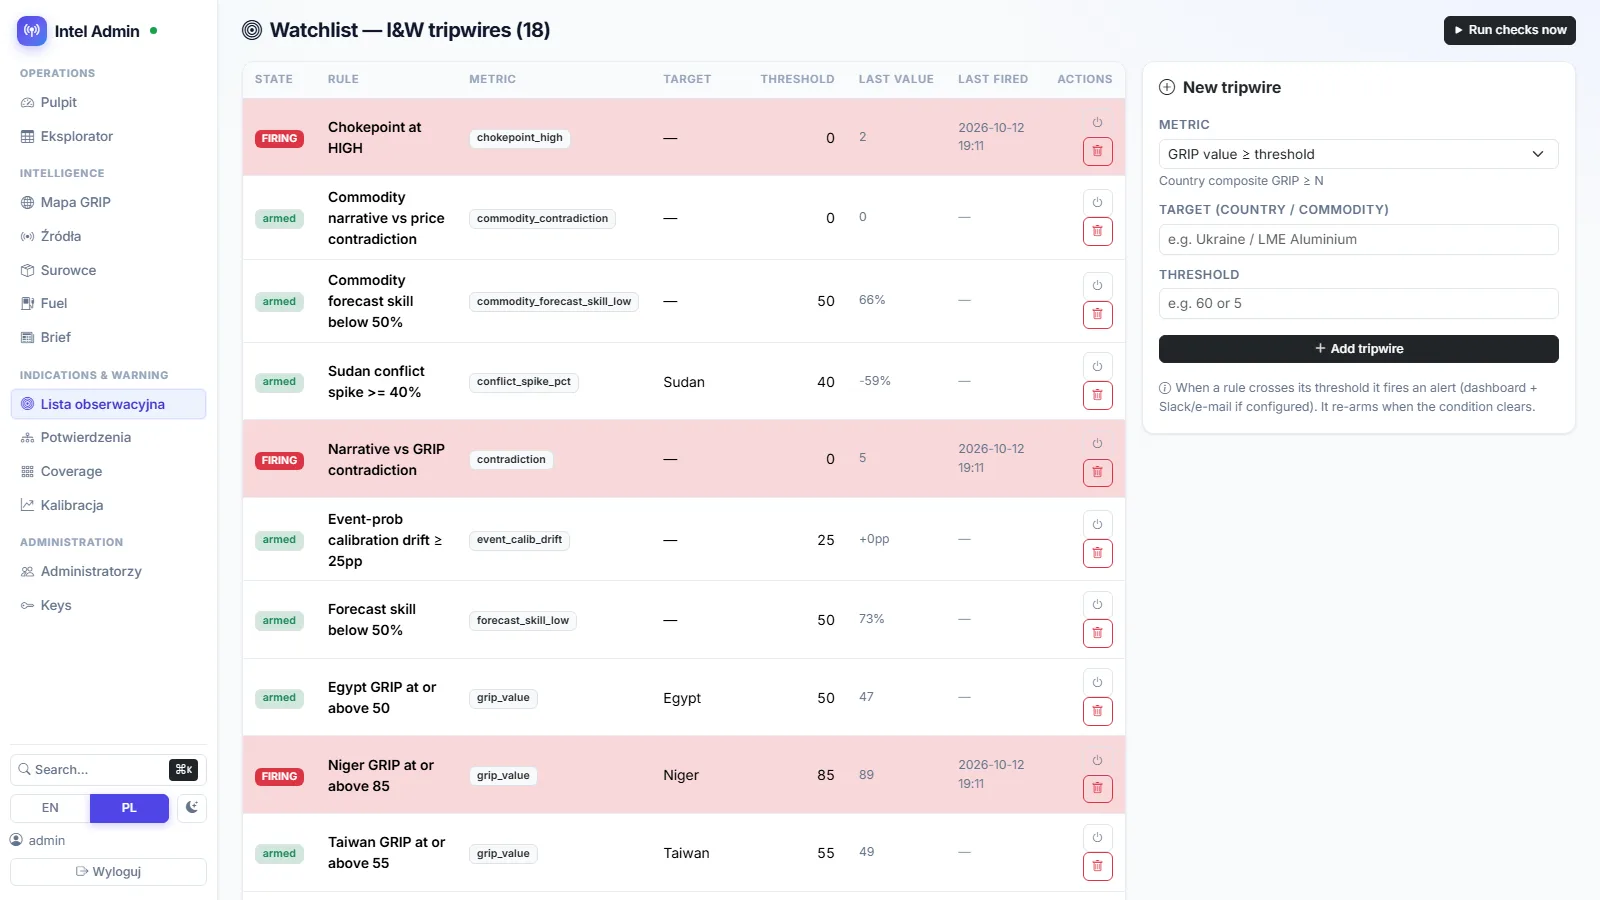Focus the sidebar Search box

[x=108, y=769]
